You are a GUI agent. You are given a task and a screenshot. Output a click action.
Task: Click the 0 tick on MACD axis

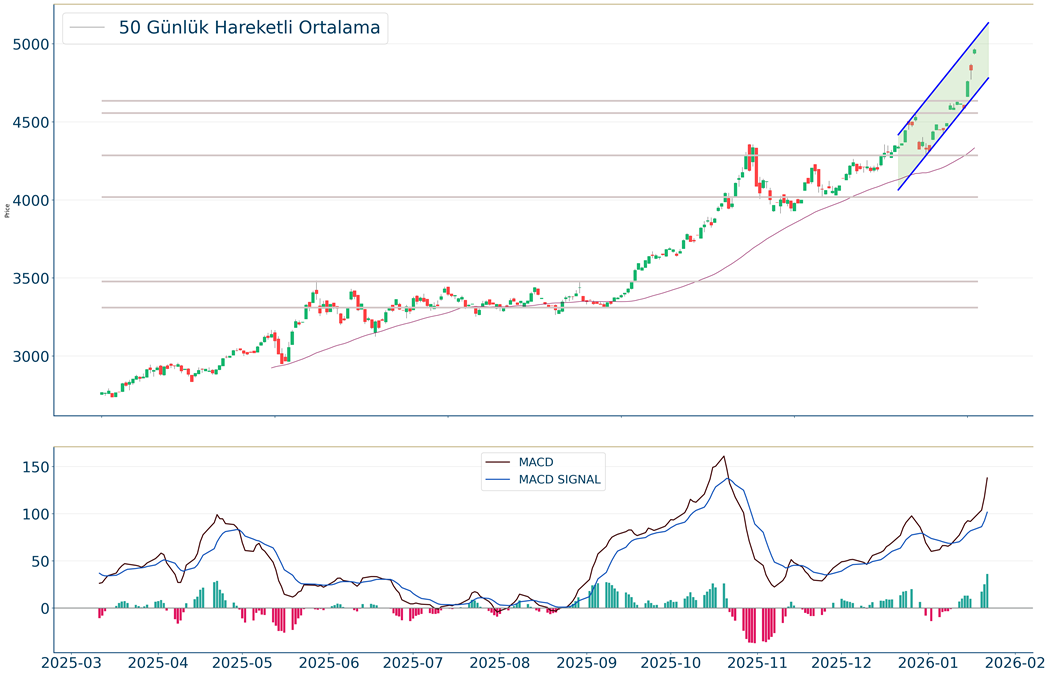point(42,608)
